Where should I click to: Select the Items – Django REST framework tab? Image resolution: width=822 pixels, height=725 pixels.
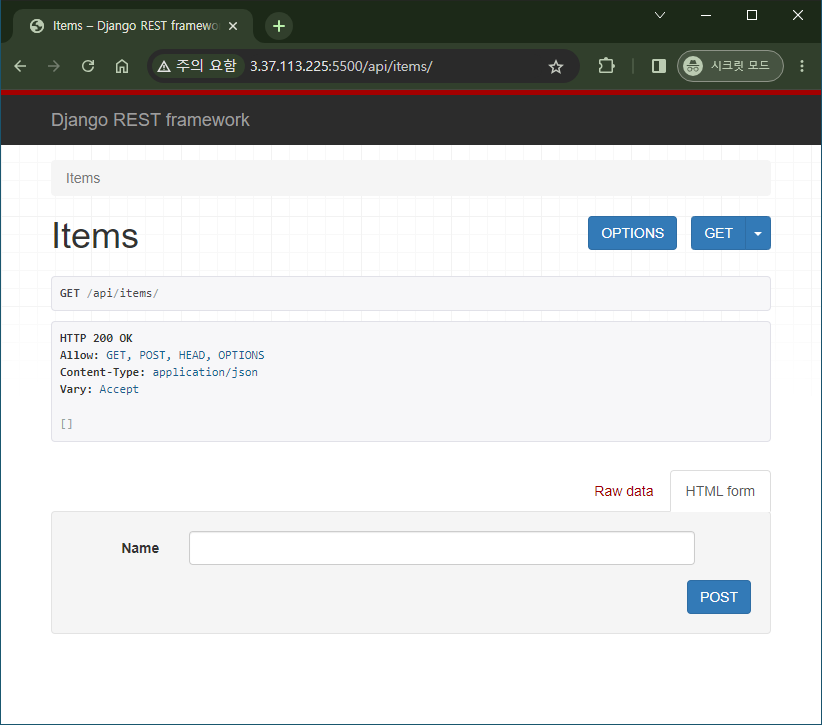coord(134,26)
